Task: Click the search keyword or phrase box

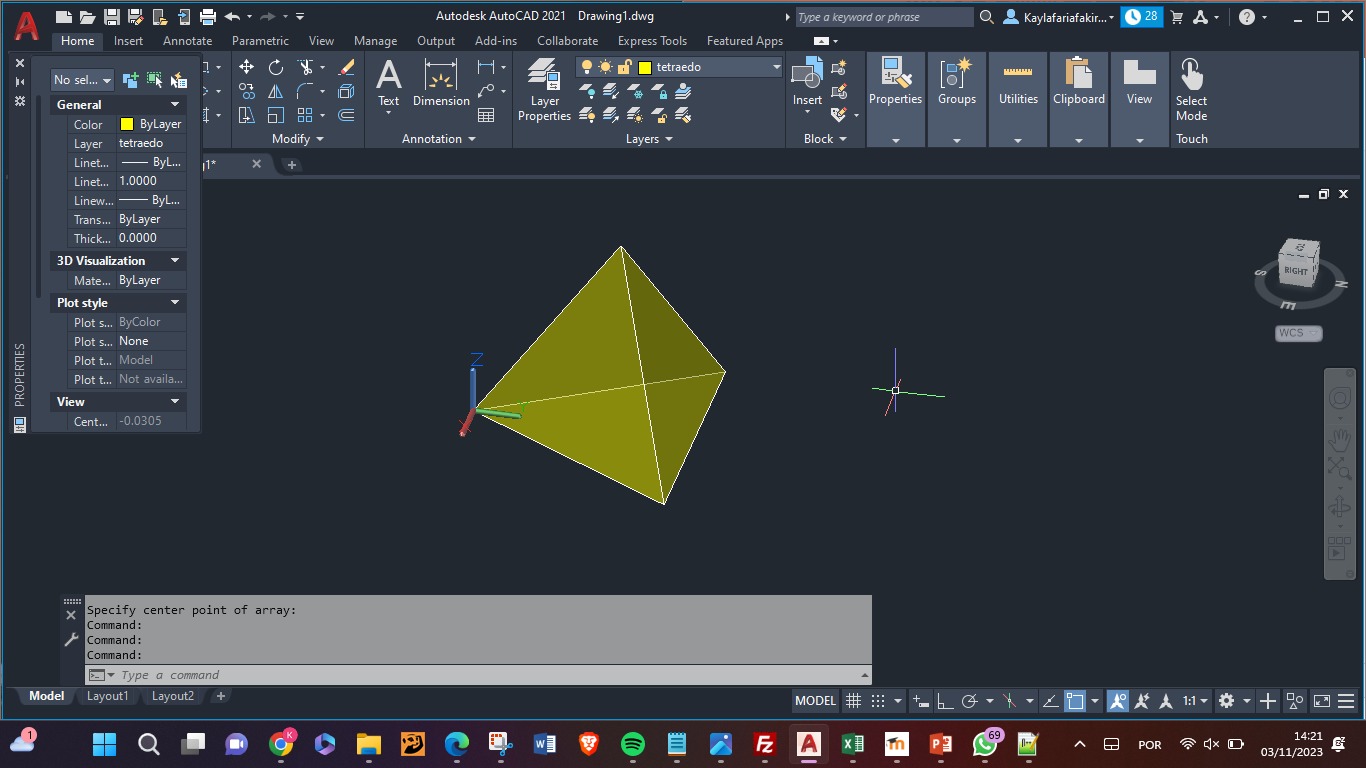Action: 884,17
